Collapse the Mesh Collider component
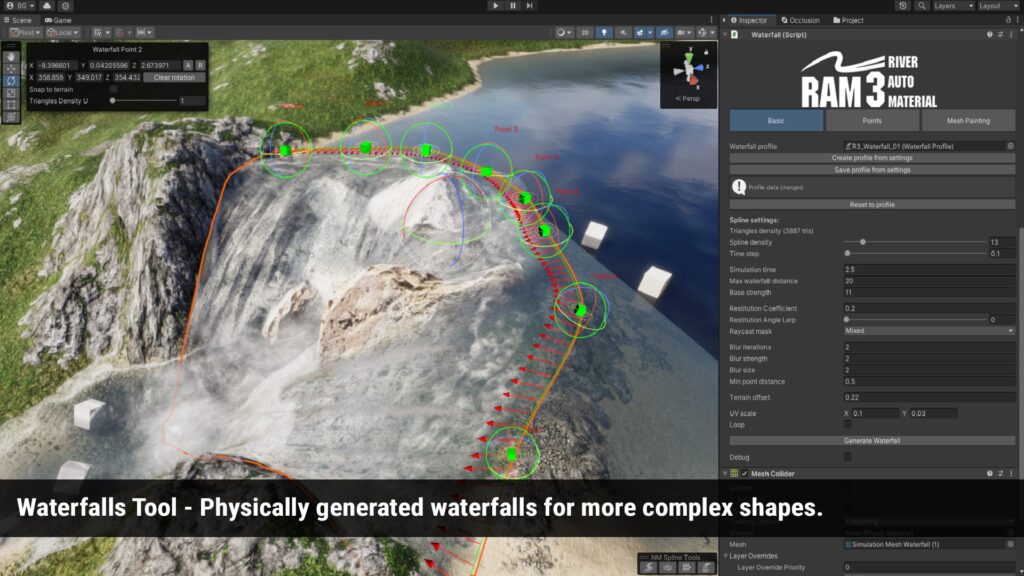The width and height of the screenshot is (1024, 576). (x=725, y=473)
